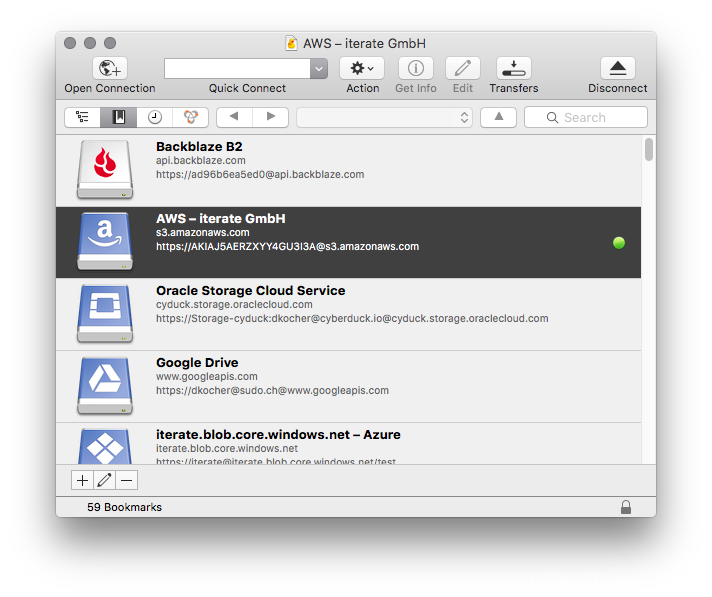
Task: Focus the Quick Connect input field
Action: tap(237, 69)
